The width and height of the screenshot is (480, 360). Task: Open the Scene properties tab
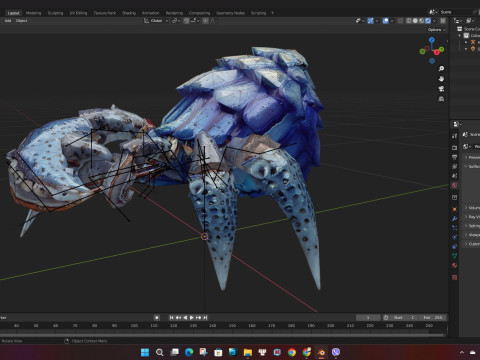pos(454,176)
